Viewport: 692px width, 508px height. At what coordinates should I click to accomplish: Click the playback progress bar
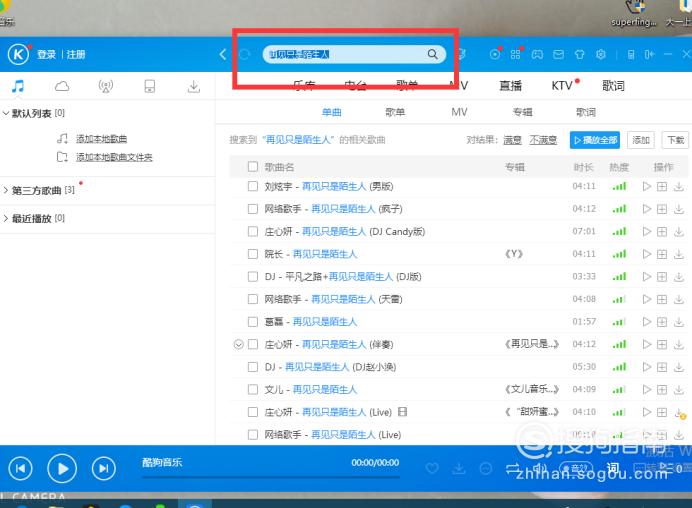tap(271, 477)
